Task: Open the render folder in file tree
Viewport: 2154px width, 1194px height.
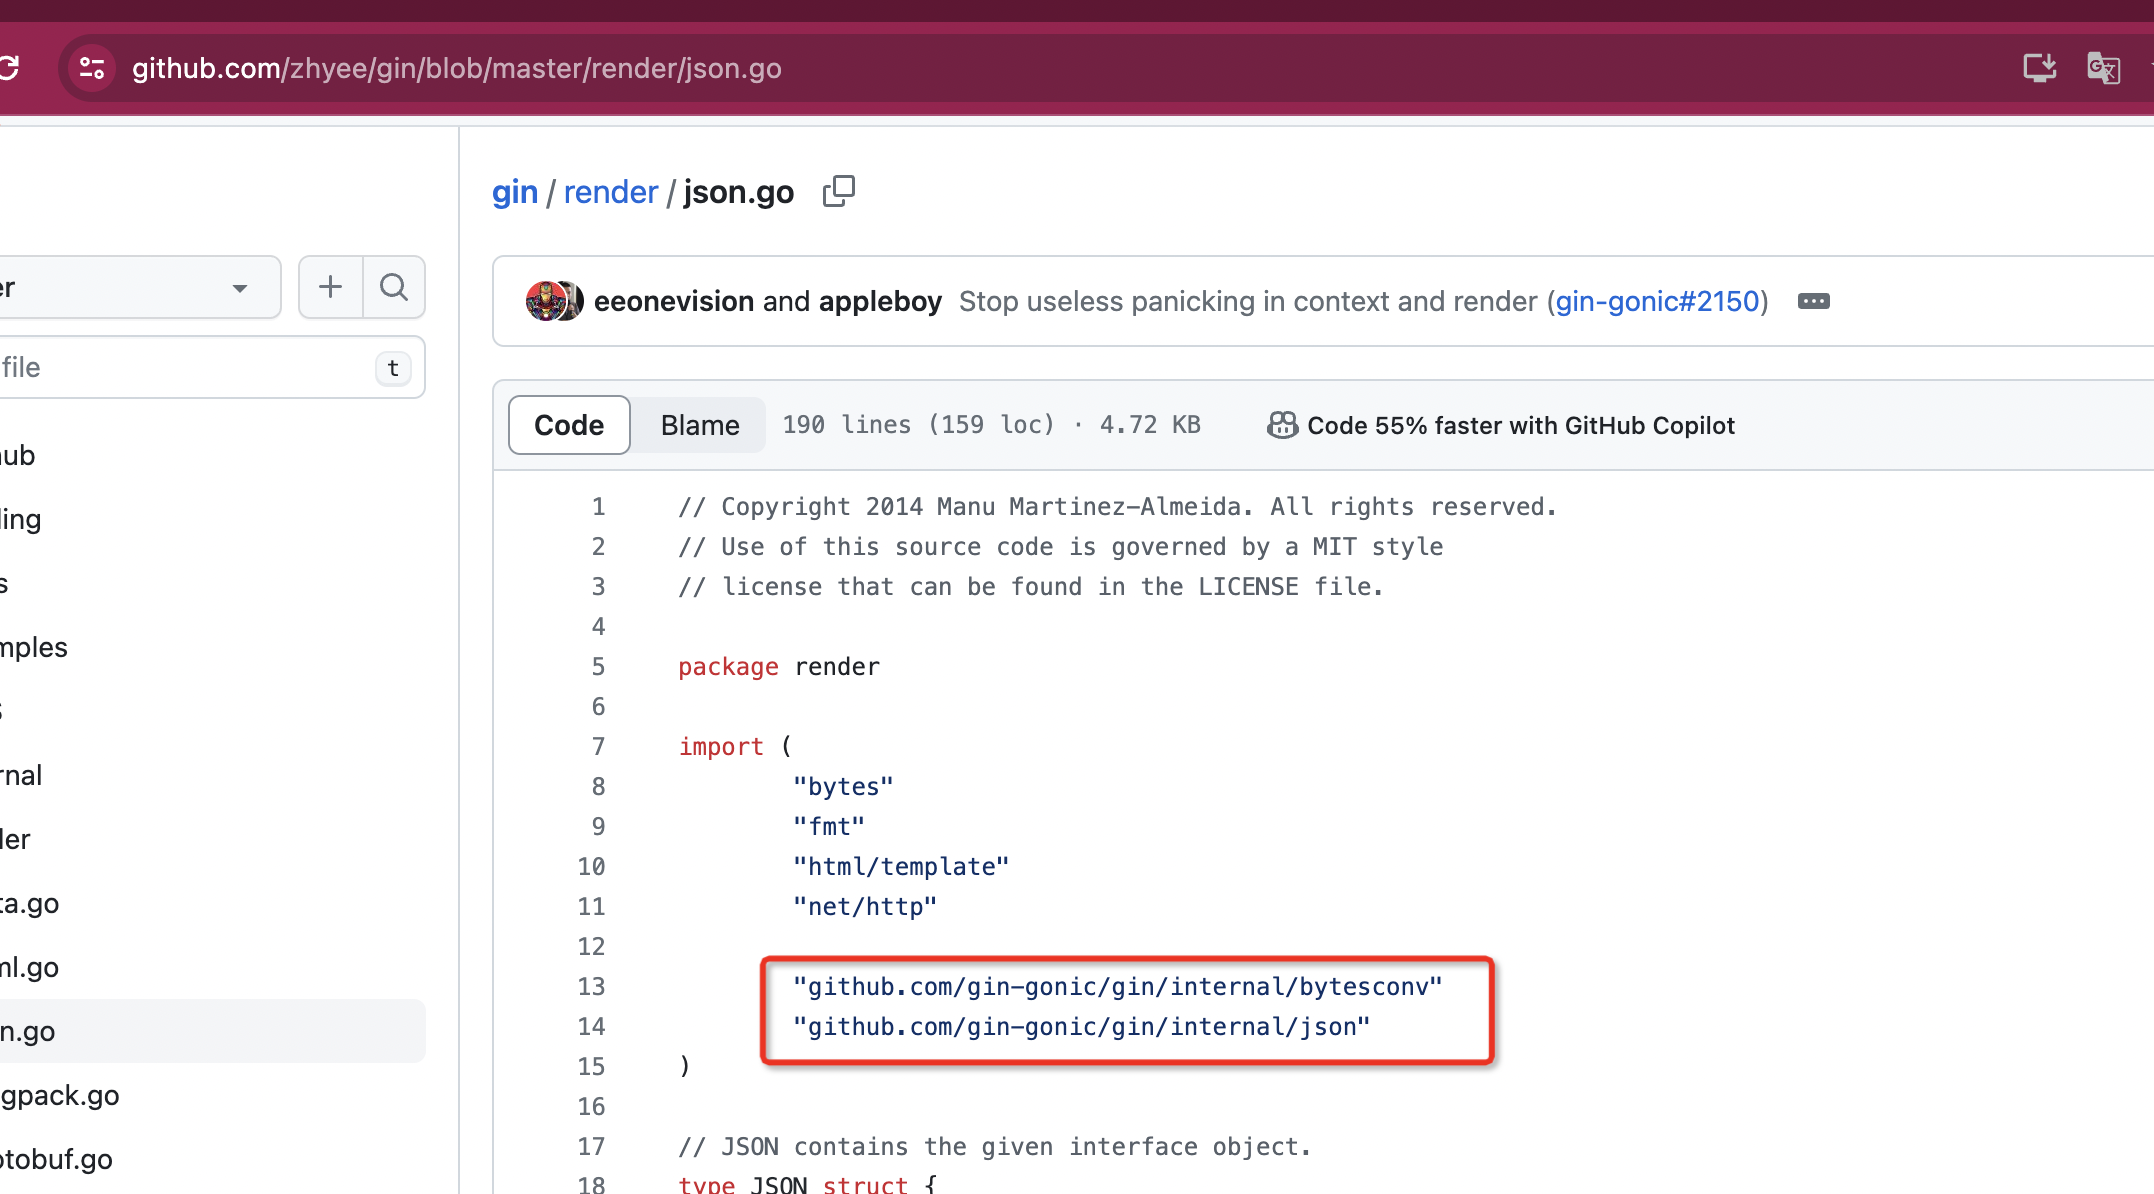Action: (x=16, y=839)
